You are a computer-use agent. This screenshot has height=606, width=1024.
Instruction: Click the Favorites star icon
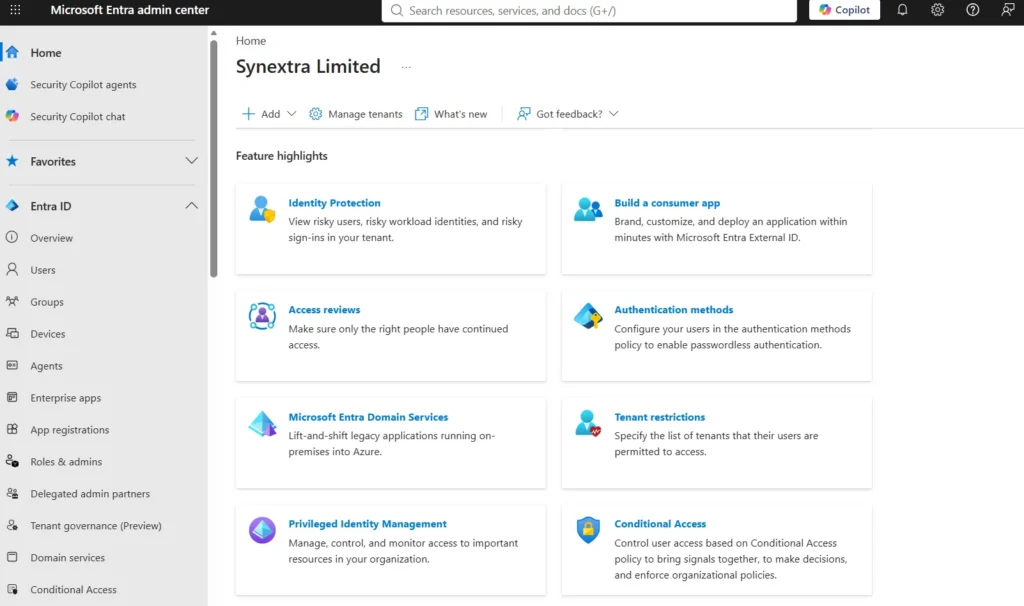click(x=12, y=161)
